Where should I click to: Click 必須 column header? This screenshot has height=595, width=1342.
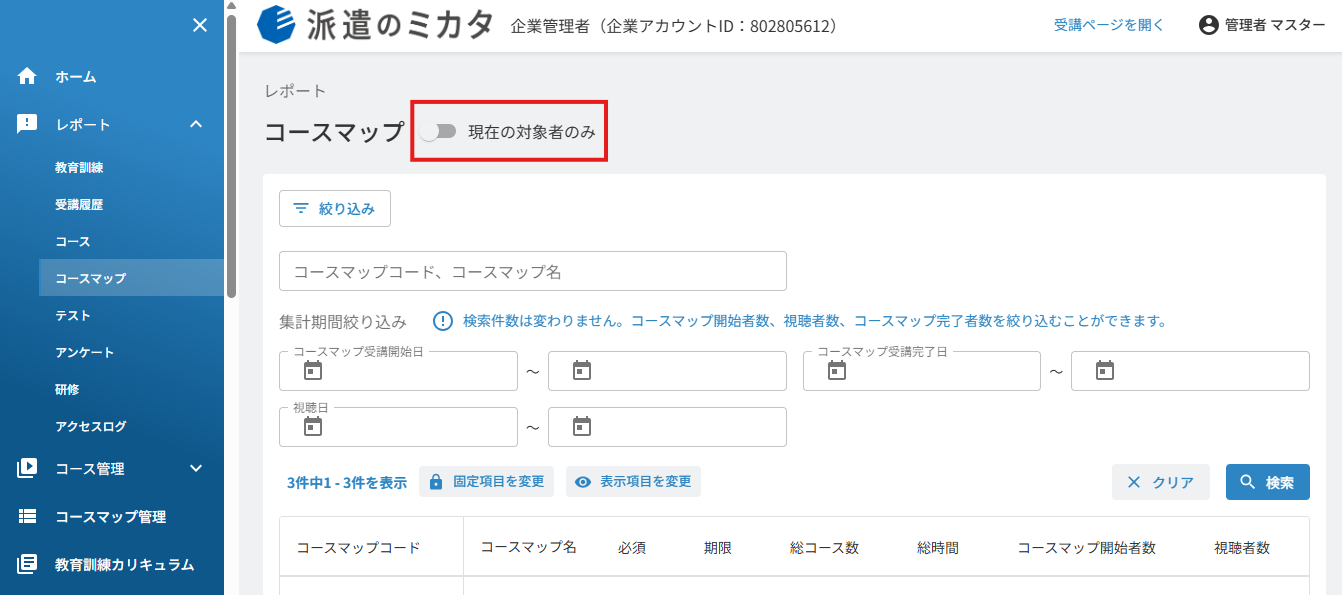tap(632, 547)
